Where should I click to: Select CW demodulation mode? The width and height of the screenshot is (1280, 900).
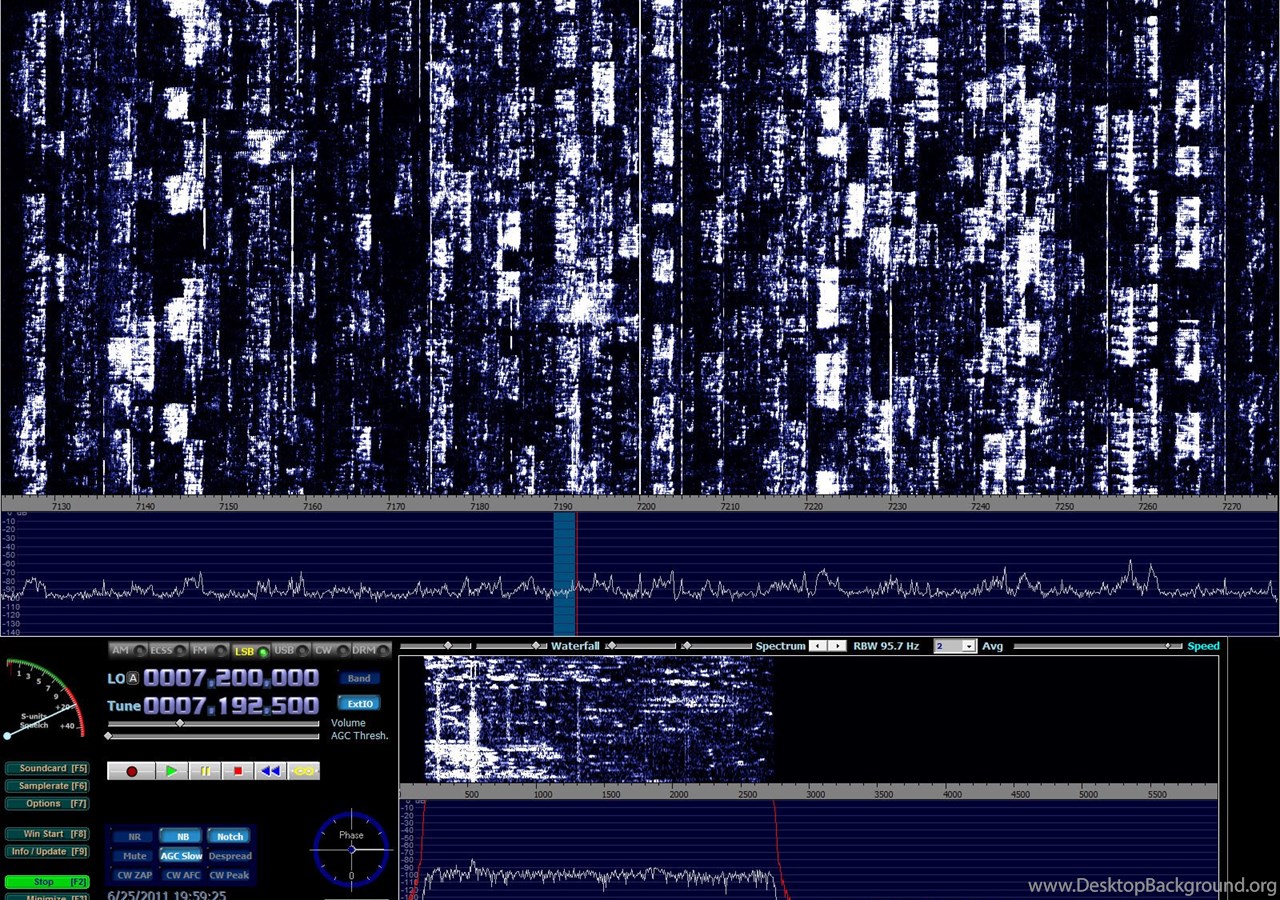[x=330, y=650]
